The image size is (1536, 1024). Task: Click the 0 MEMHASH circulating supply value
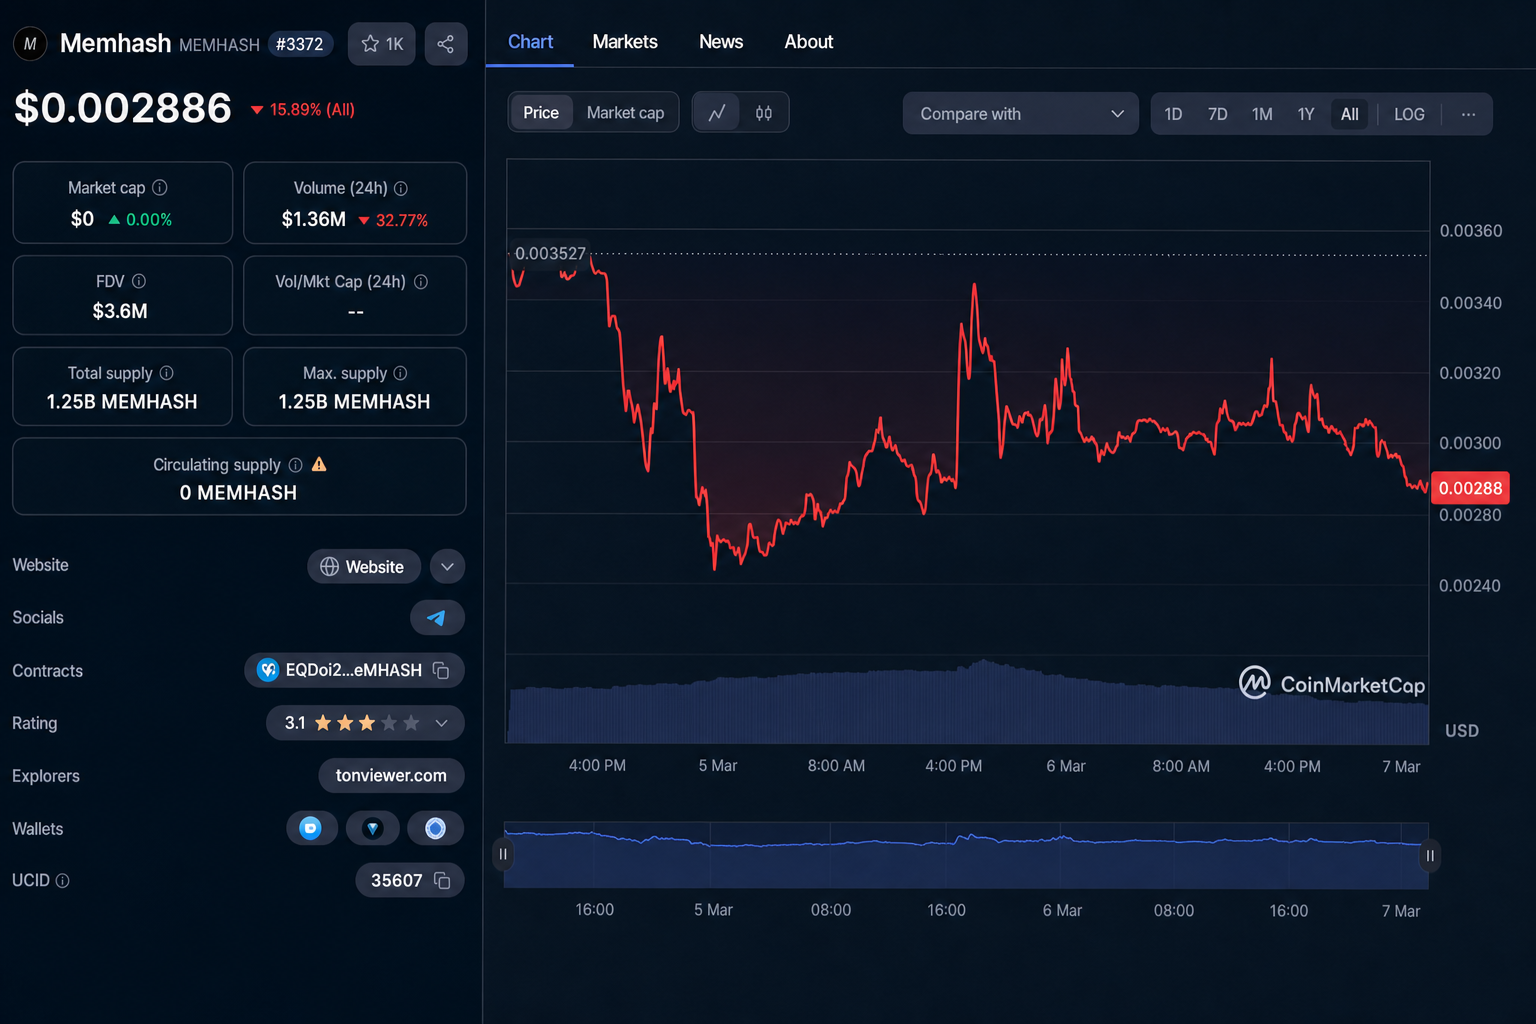pos(238,493)
